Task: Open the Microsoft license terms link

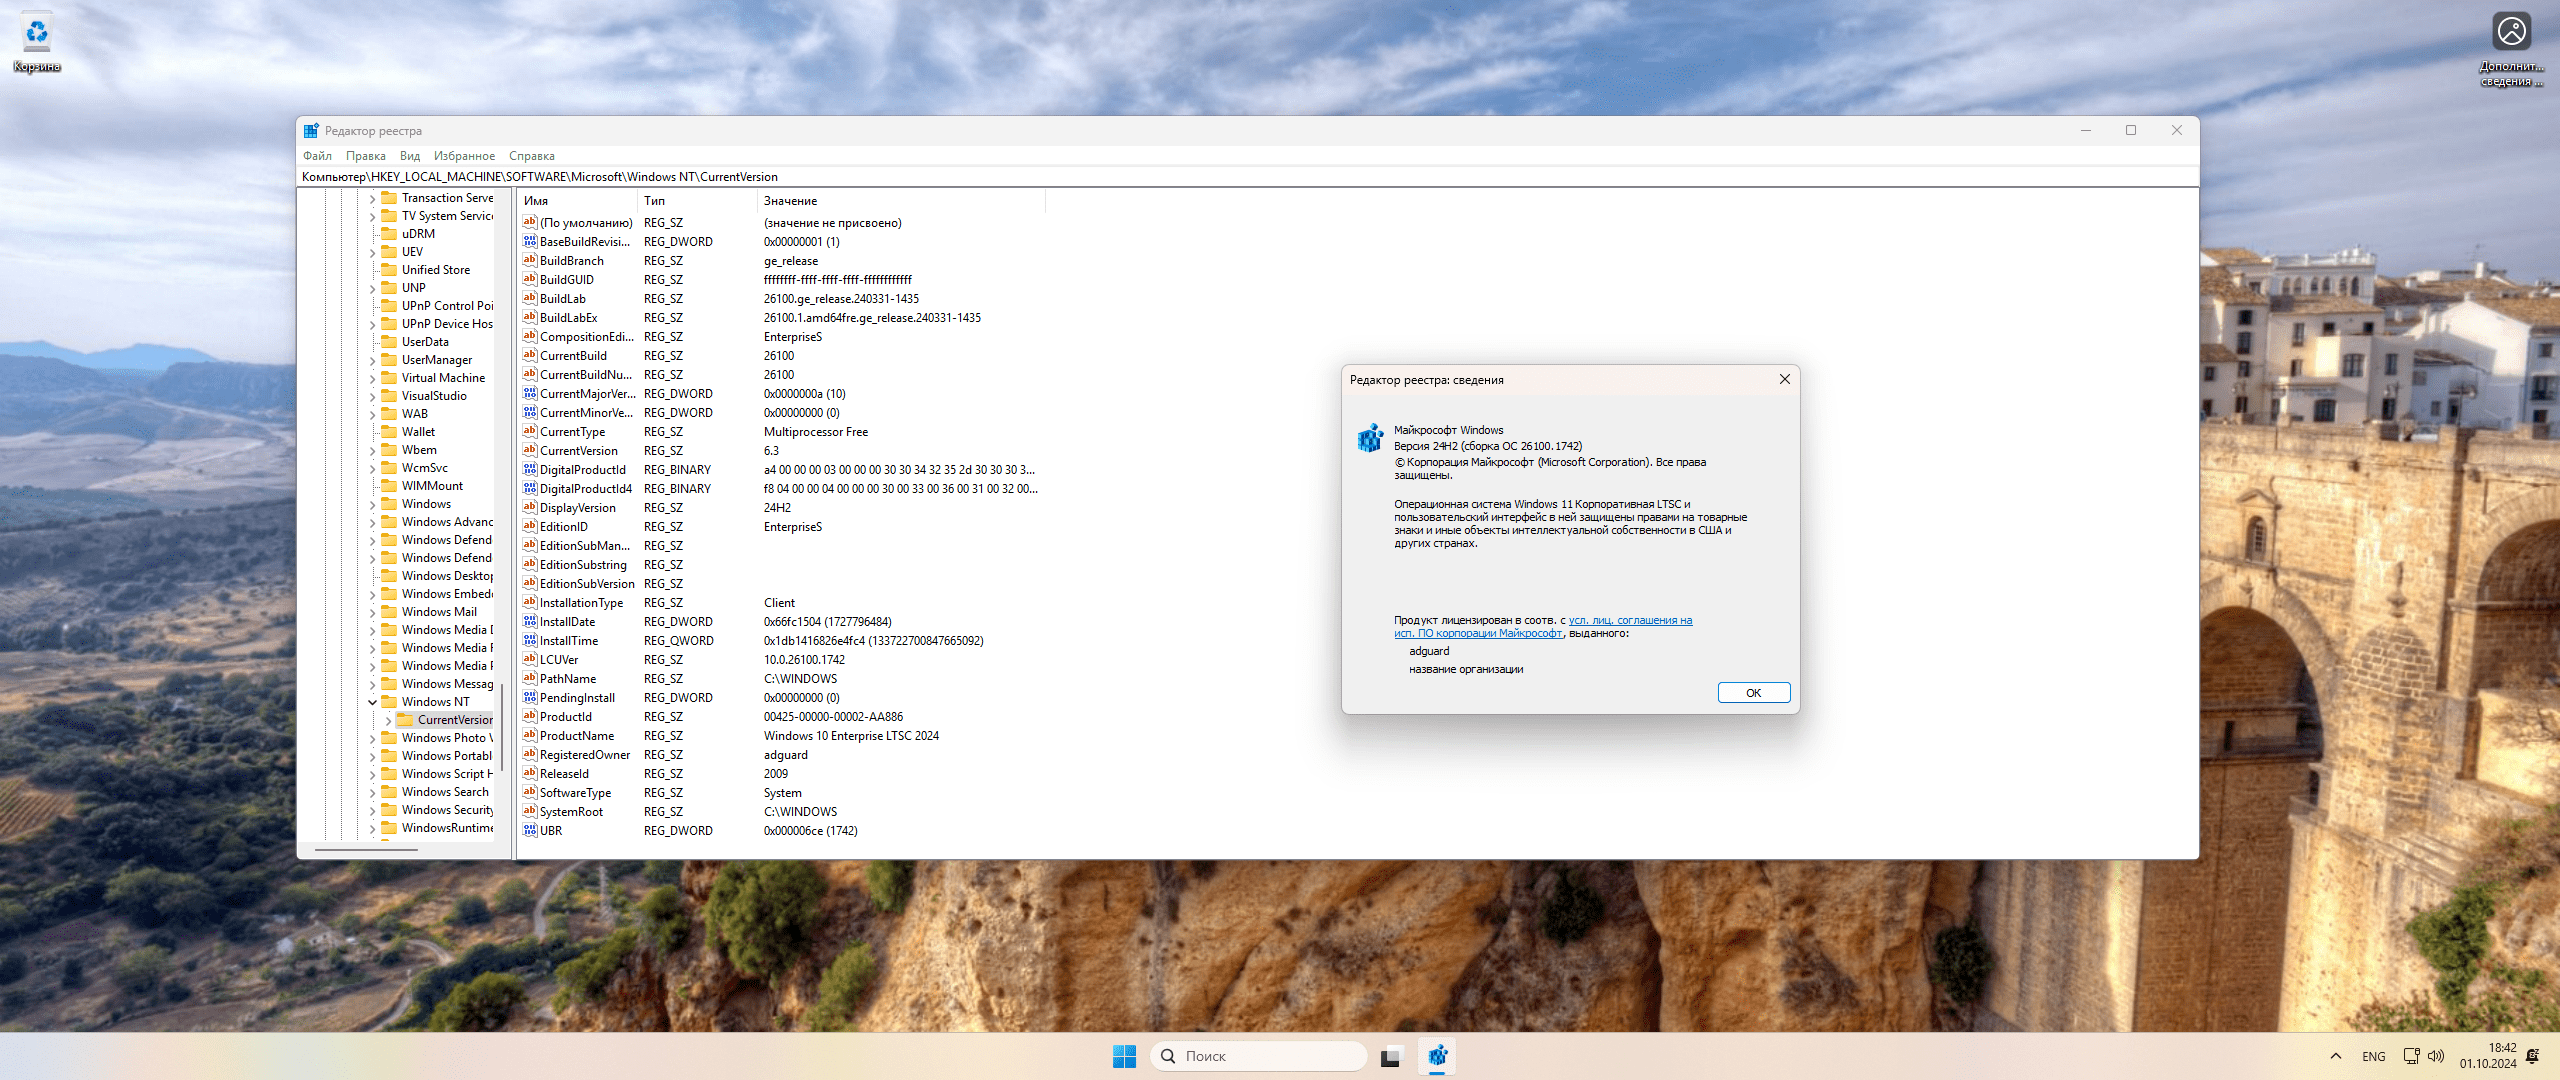Action: pos(1630,621)
